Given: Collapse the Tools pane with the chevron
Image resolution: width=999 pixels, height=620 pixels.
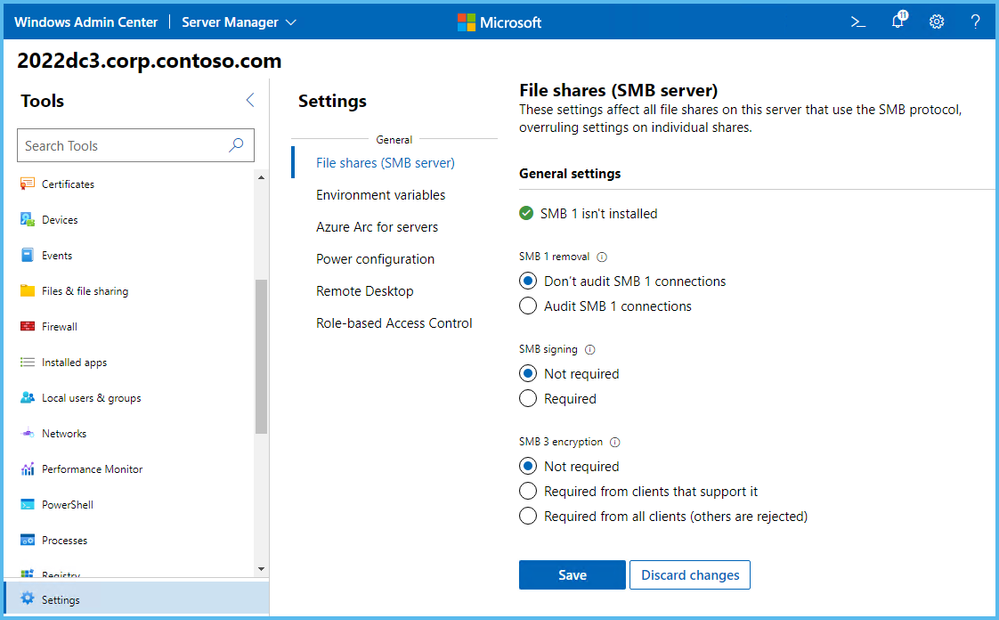Looking at the screenshot, I should pos(250,100).
